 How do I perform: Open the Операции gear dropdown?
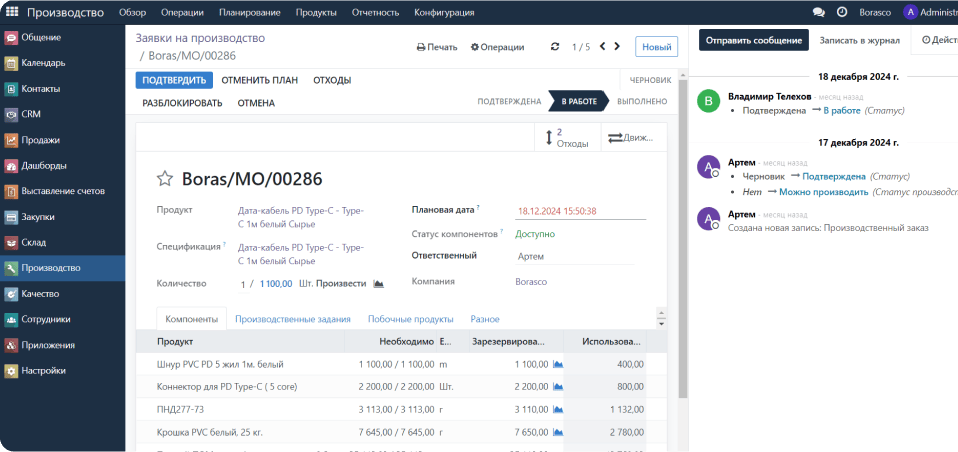(x=497, y=47)
